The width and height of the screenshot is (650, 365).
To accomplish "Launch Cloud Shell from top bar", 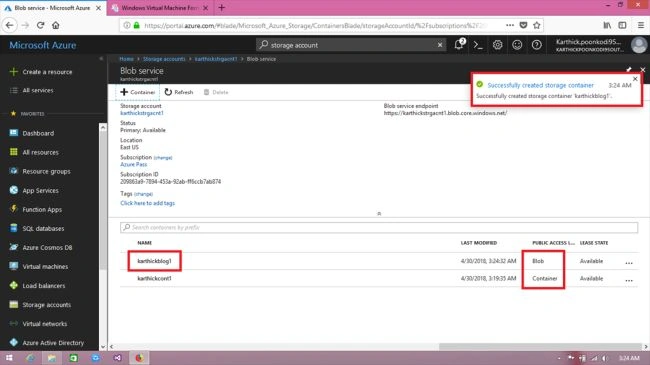I will (478, 45).
